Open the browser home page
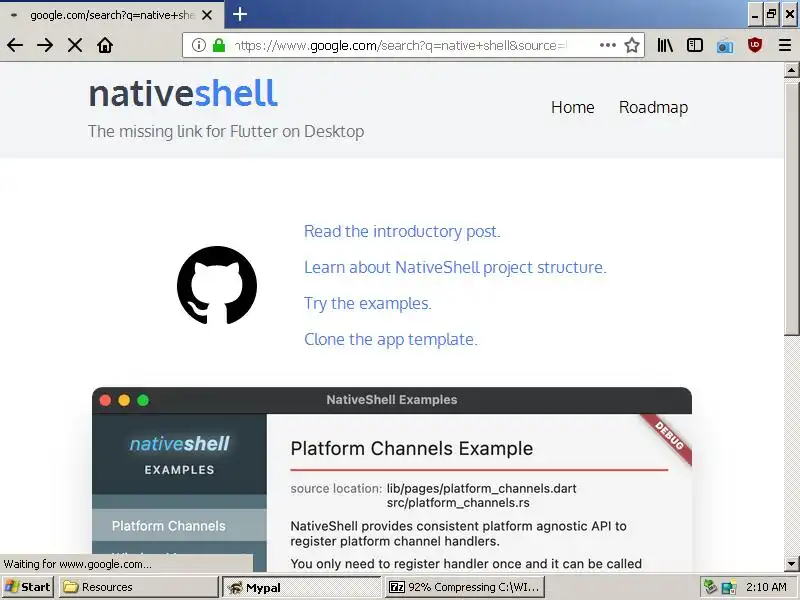Screen dimensions: 800x600 105,45
